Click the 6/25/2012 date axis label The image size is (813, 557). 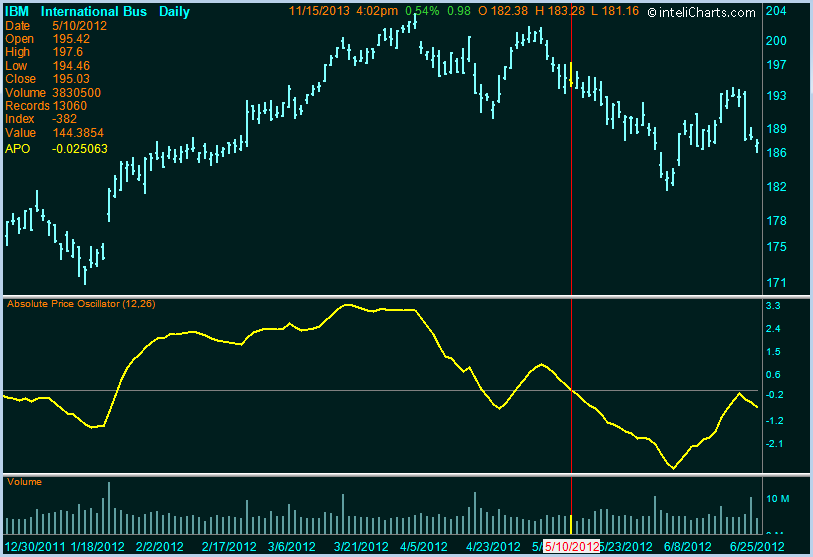(757, 547)
